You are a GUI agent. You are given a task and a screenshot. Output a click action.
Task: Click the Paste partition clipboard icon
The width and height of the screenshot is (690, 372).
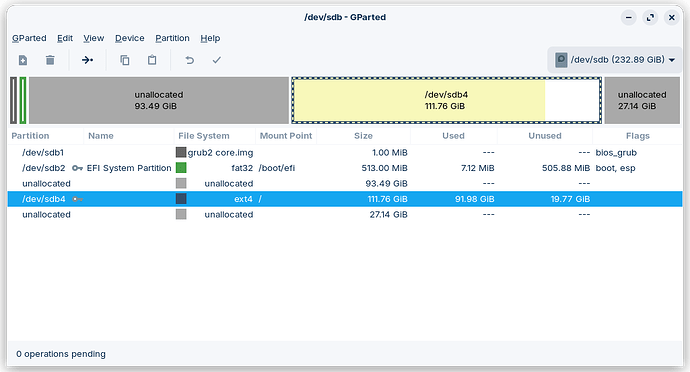152,60
